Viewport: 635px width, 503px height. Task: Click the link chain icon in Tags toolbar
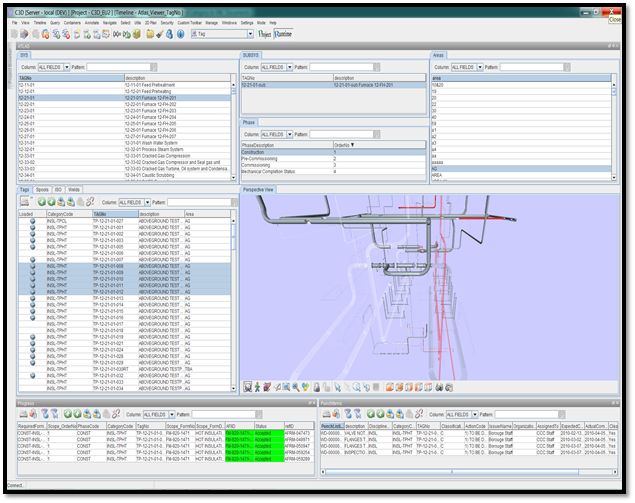point(91,201)
